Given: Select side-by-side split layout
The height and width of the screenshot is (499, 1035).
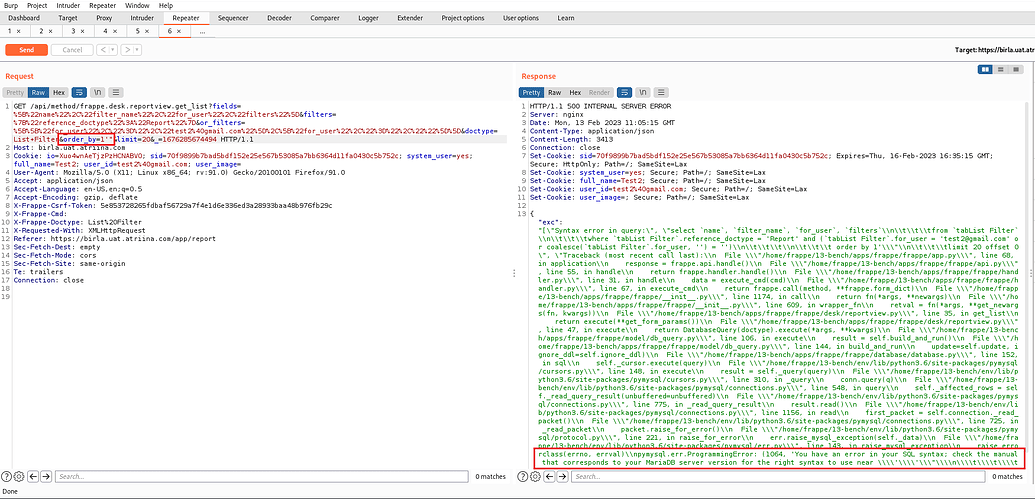Looking at the screenshot, I should point(985,69).
